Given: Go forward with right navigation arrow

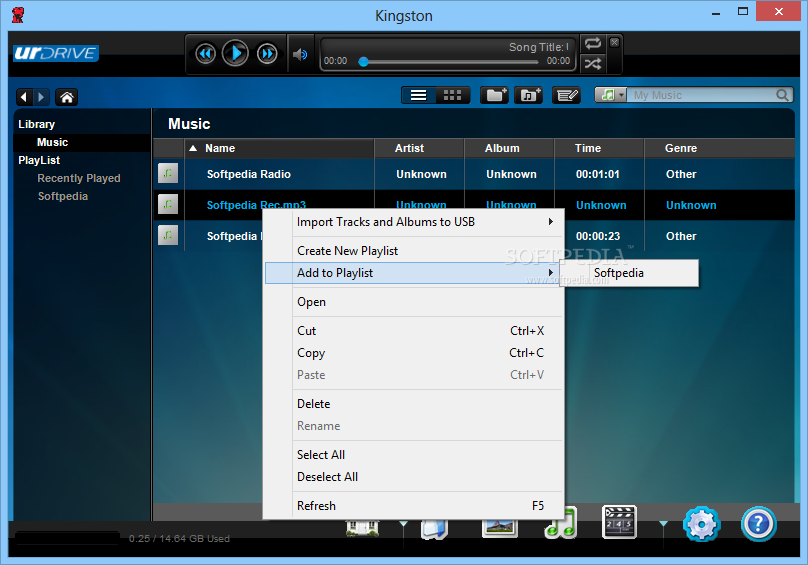Looking at the screenshot, I should [x=41, y=97].
